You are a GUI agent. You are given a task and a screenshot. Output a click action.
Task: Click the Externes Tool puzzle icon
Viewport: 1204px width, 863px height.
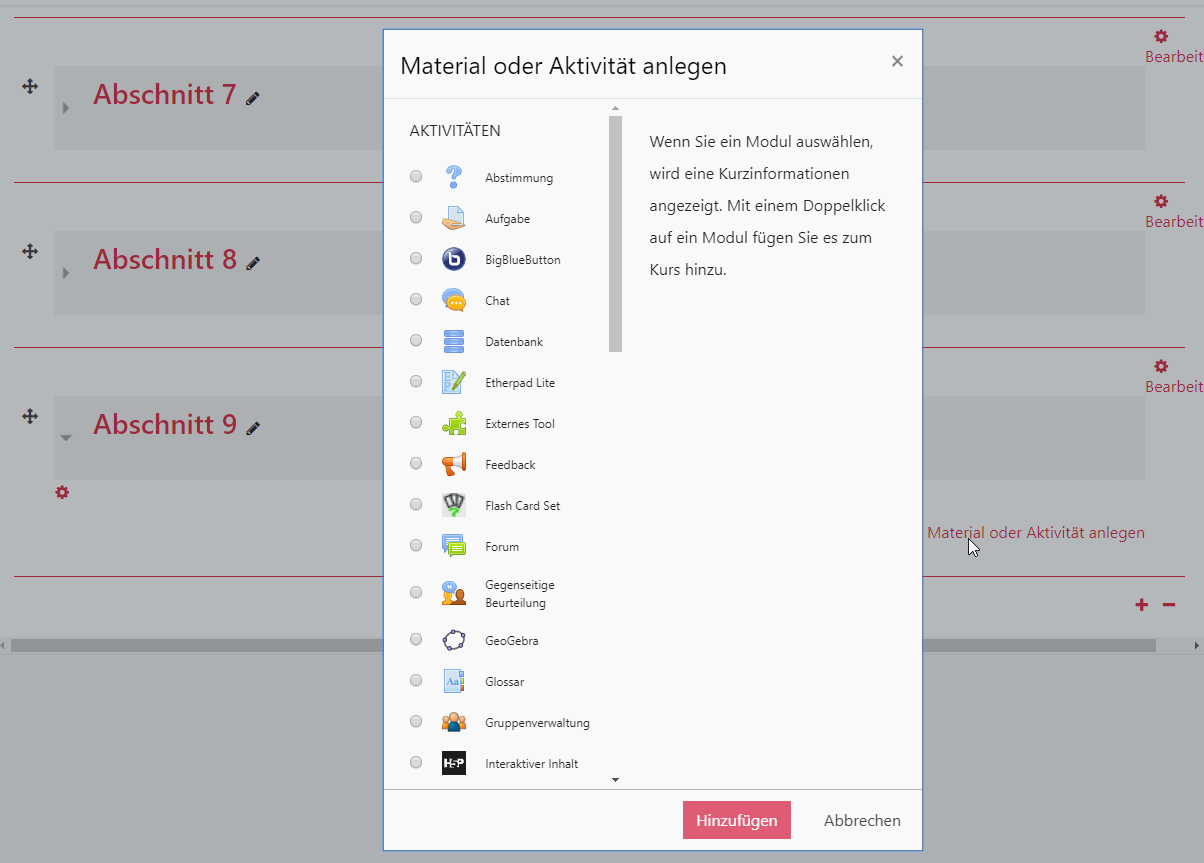point(453,424)
